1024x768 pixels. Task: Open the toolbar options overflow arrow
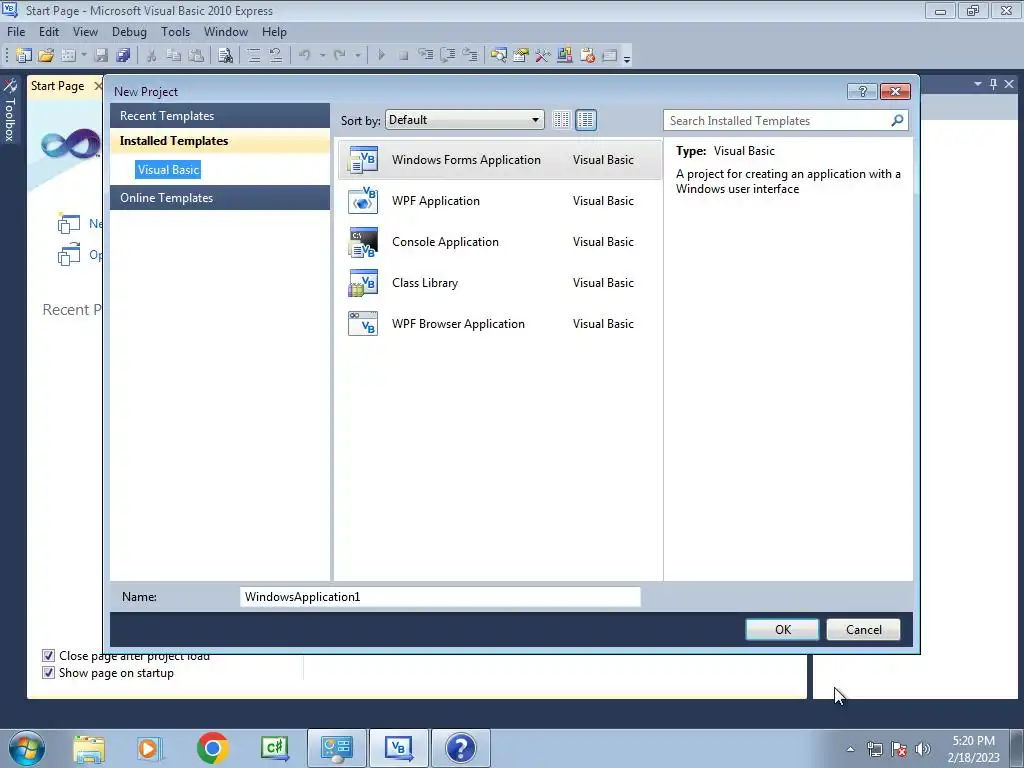click(x=627, y=58)
